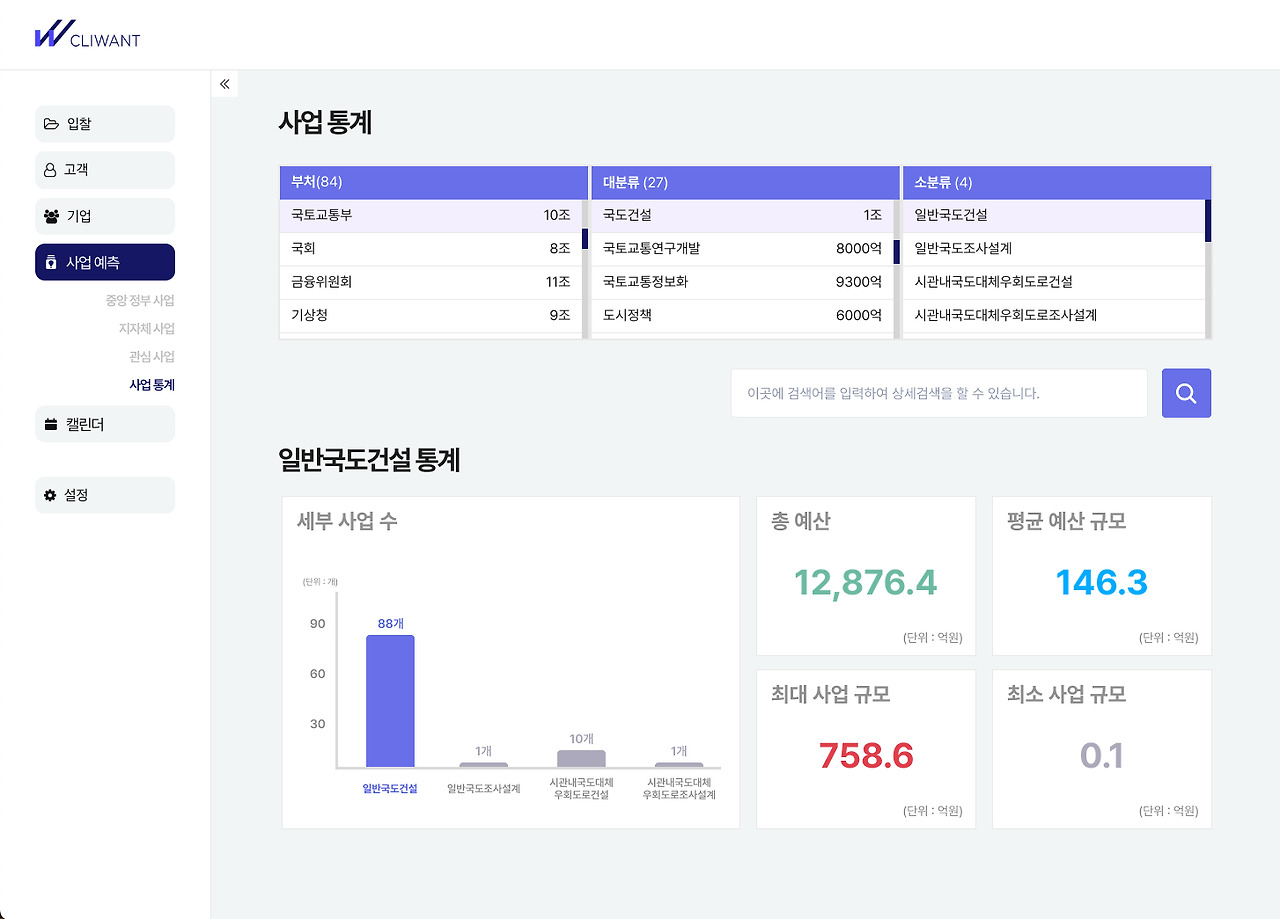The image size is (1280, 919).
Task: Select 금융위원회 in the 부처 list
Action: coord(430,282)
